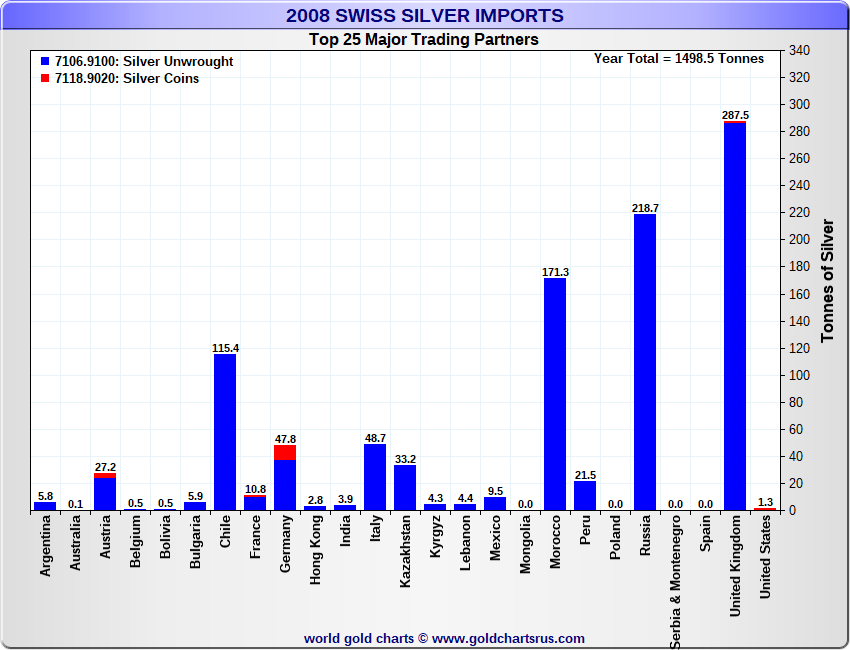Image resolution: width=850 pixels, height=650 pixels.
Task: Select the United Kingdom bar
Action: tap(735, 316)
